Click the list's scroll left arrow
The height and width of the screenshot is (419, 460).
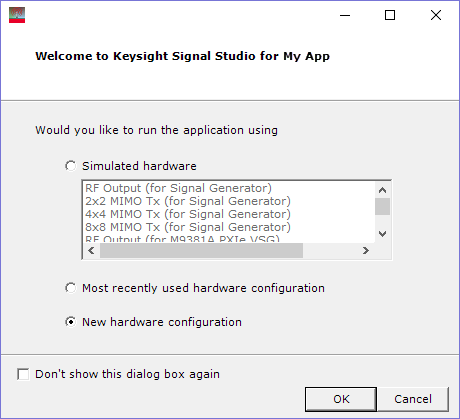point(91,250)
